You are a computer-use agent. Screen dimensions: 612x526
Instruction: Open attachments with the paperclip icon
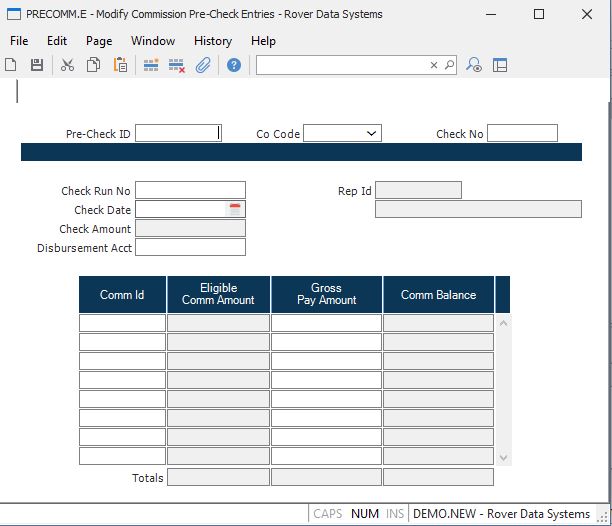tap(203, 65)
